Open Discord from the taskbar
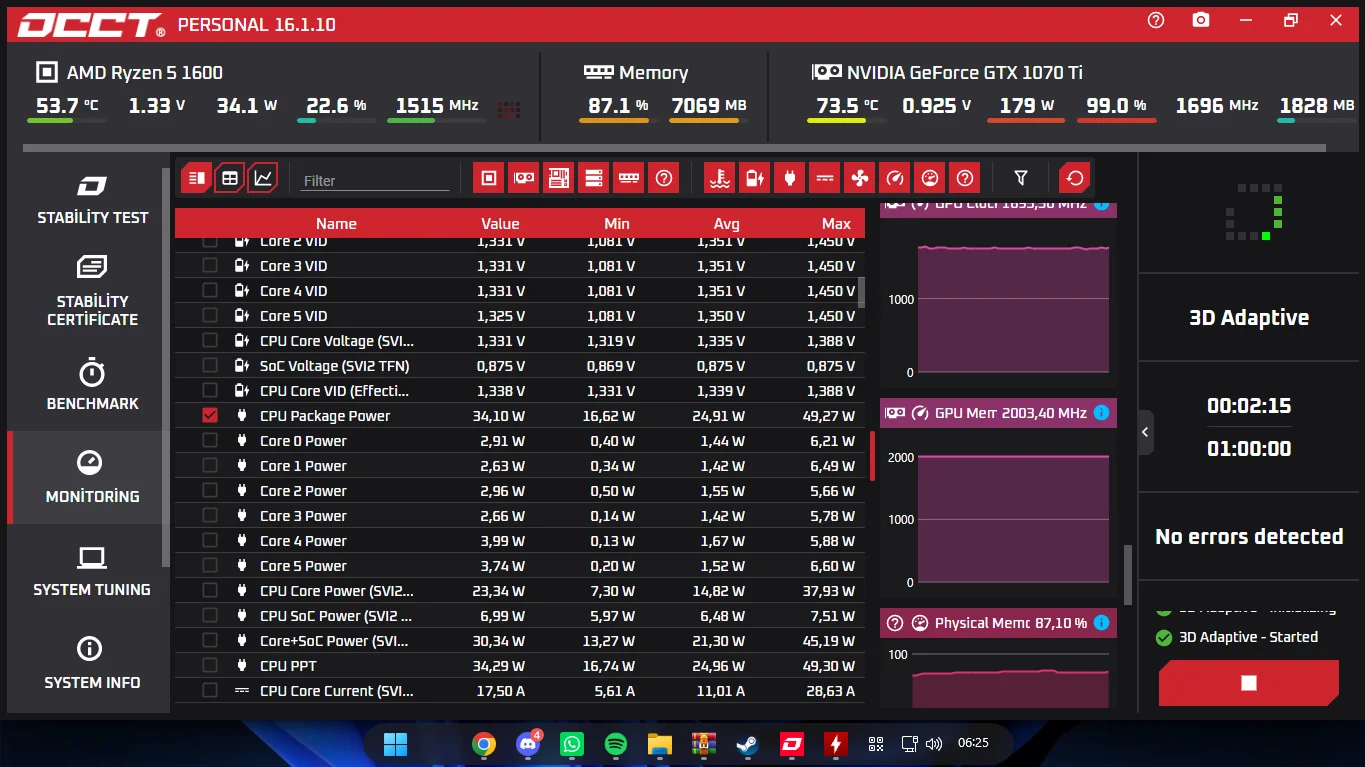Image resolution: width=1365 pixels, height=767 pixels. (528, 744)
